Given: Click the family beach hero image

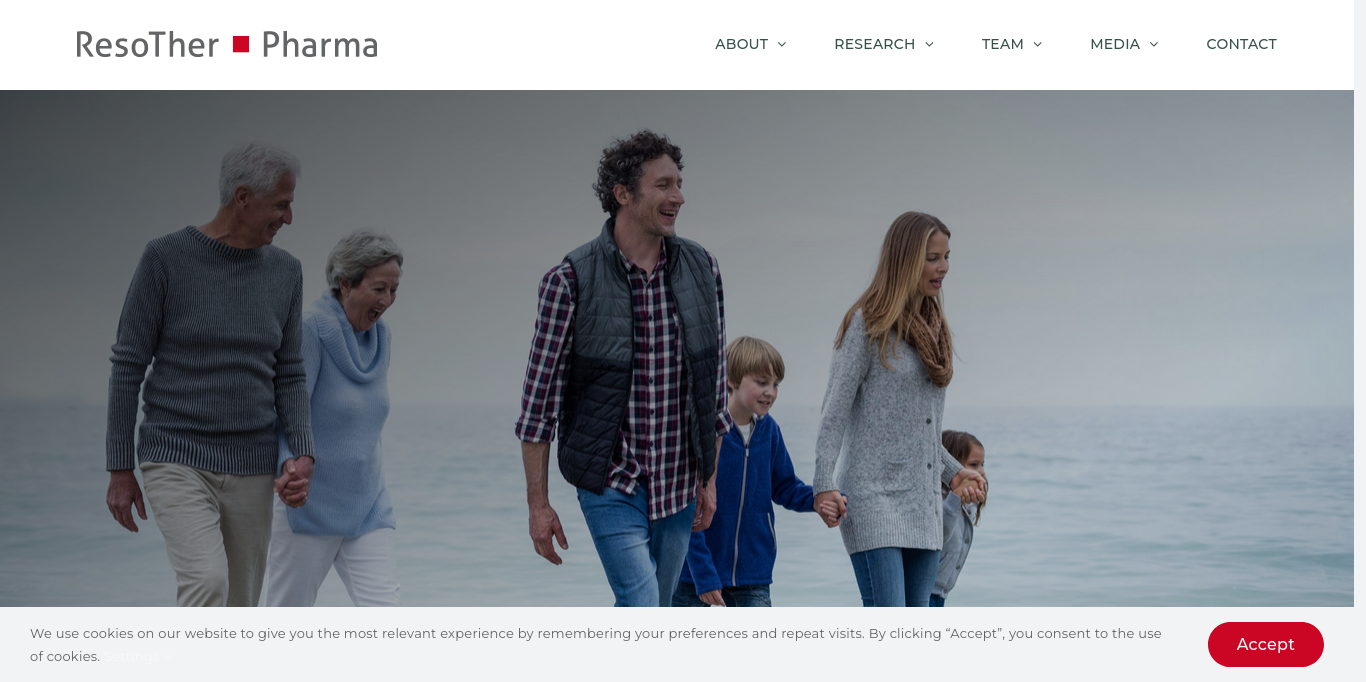Looking at the screenshot, I should pyautogui.click(x=677, y=348).
